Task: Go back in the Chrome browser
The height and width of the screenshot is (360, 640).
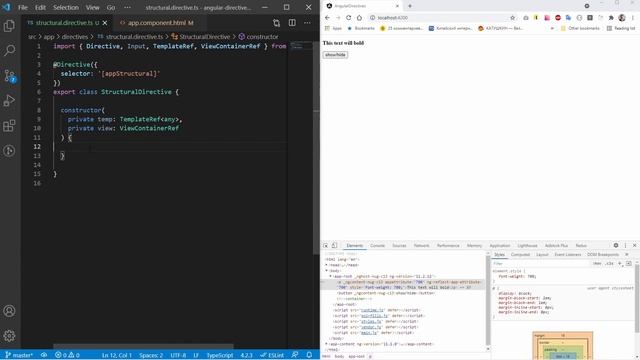Action: point(327,18)
